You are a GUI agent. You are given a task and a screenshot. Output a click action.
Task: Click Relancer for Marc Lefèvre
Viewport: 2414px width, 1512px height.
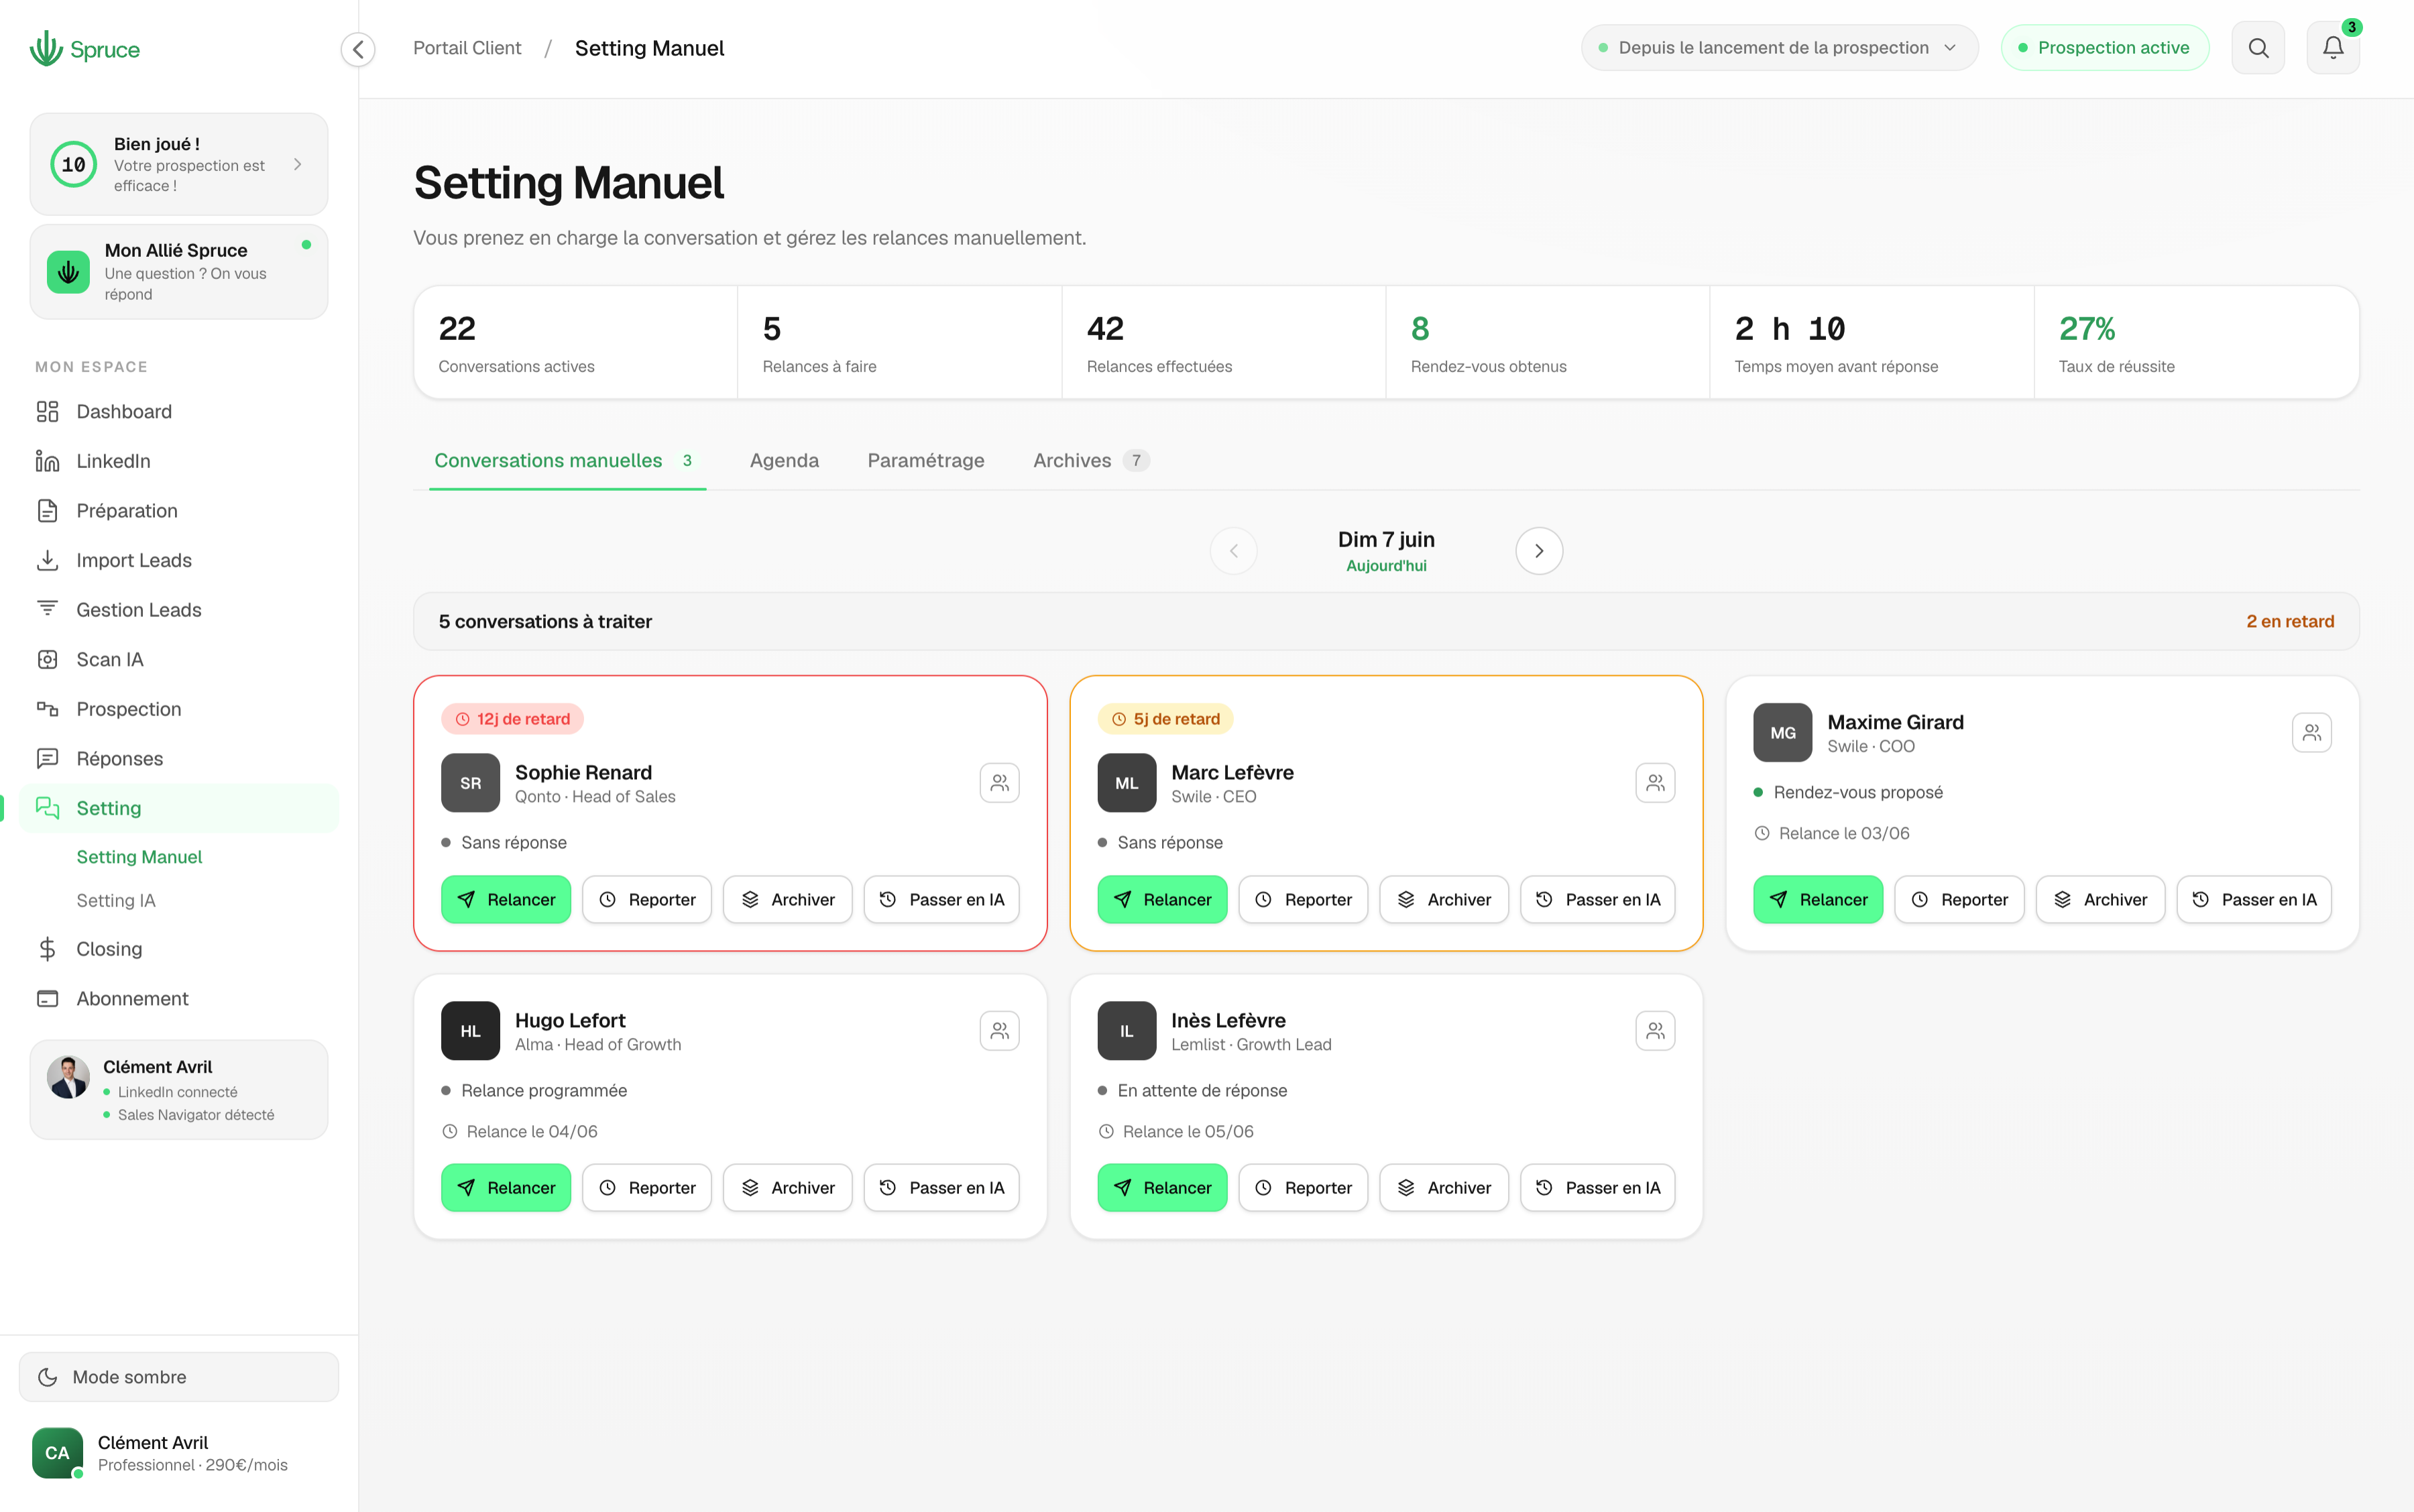pyautogui.click(x=1162, y=900)
